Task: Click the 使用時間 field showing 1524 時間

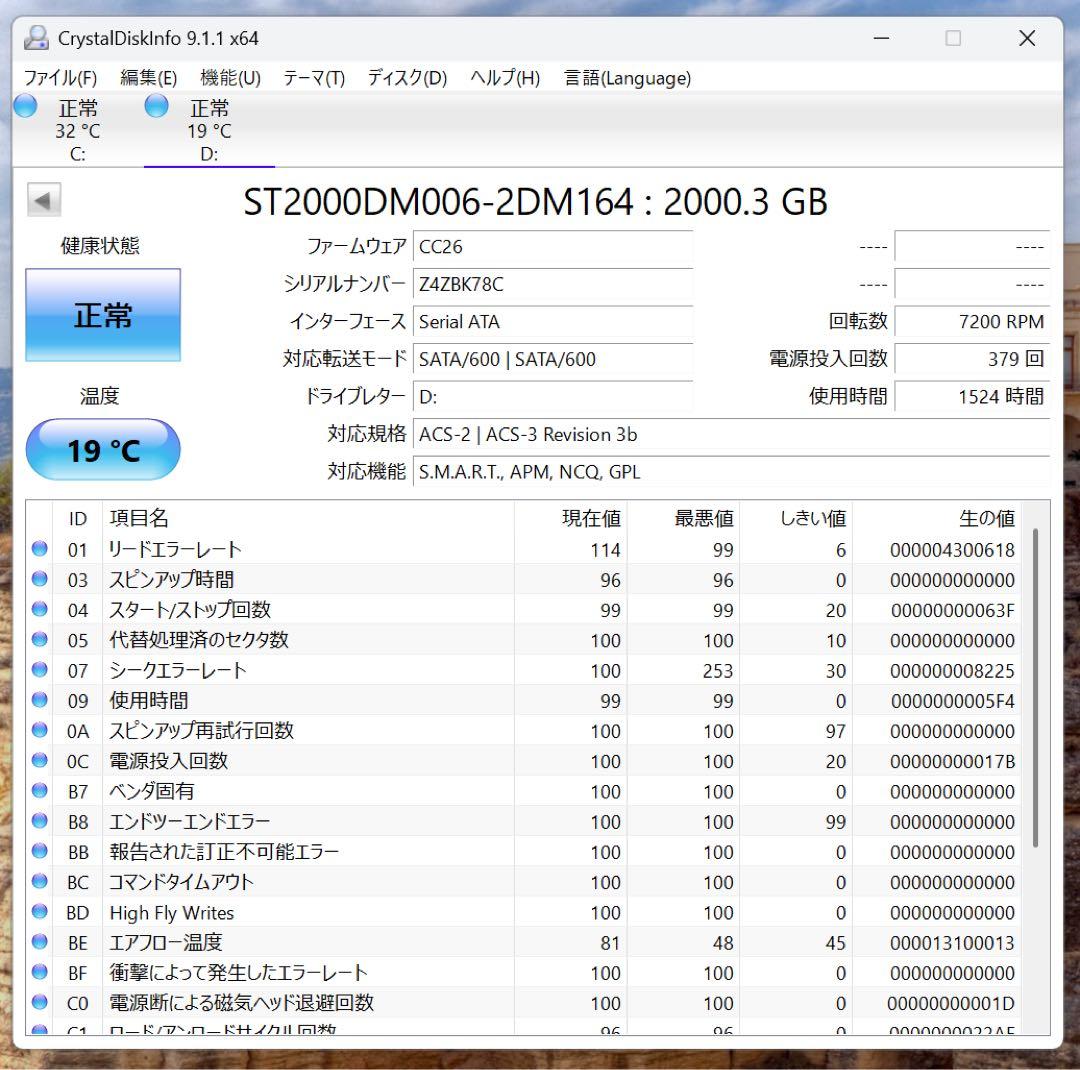Action: click(972, 397)
